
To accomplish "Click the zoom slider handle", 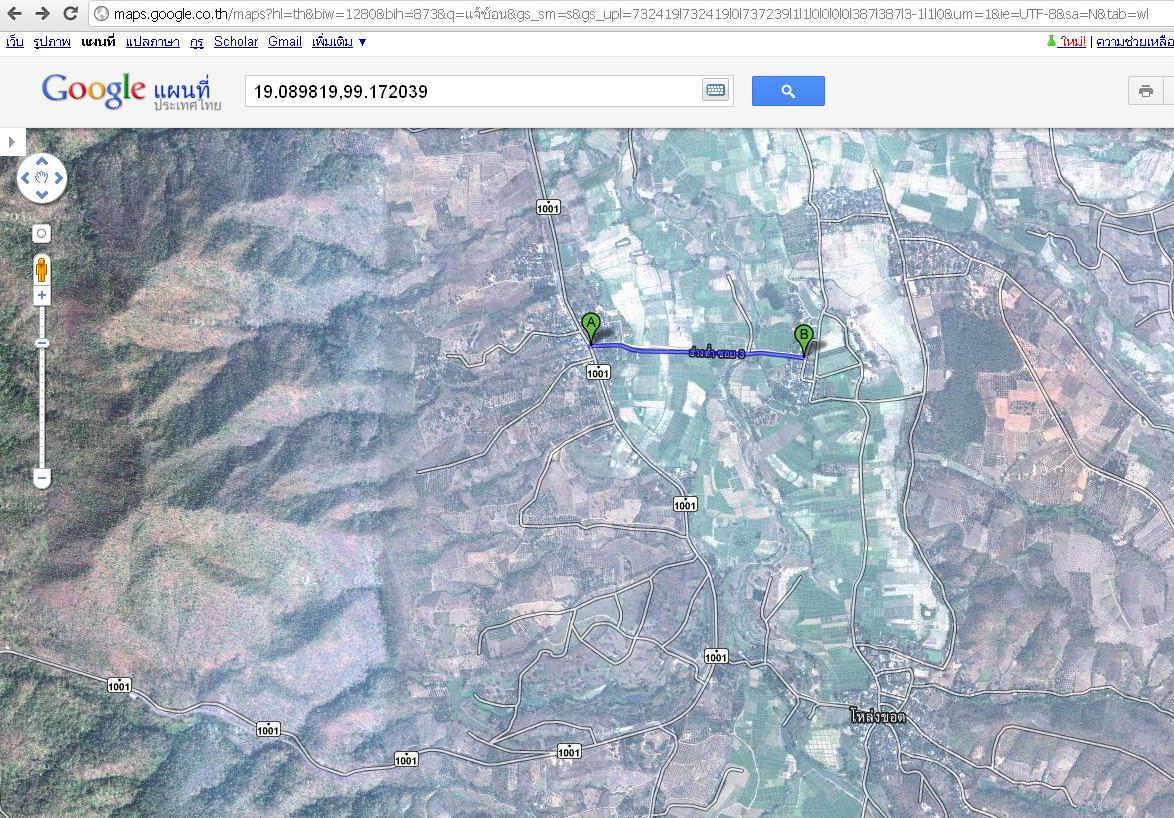I will (41, 343).
